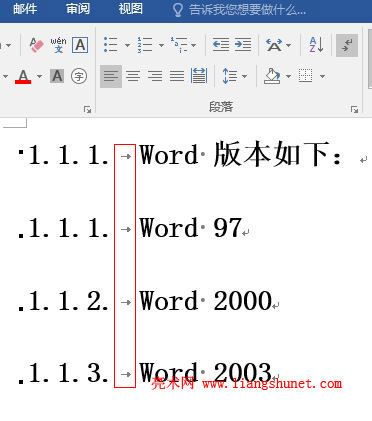
Task: Click the 'Word 97' line
Action: pyautogui.click(x=190, y=228)
